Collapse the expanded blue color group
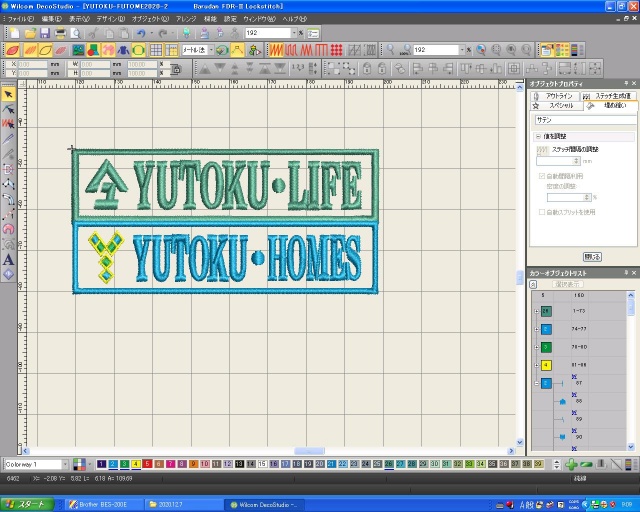Screen dimensions: 640x512 click(x=537, y=383)
